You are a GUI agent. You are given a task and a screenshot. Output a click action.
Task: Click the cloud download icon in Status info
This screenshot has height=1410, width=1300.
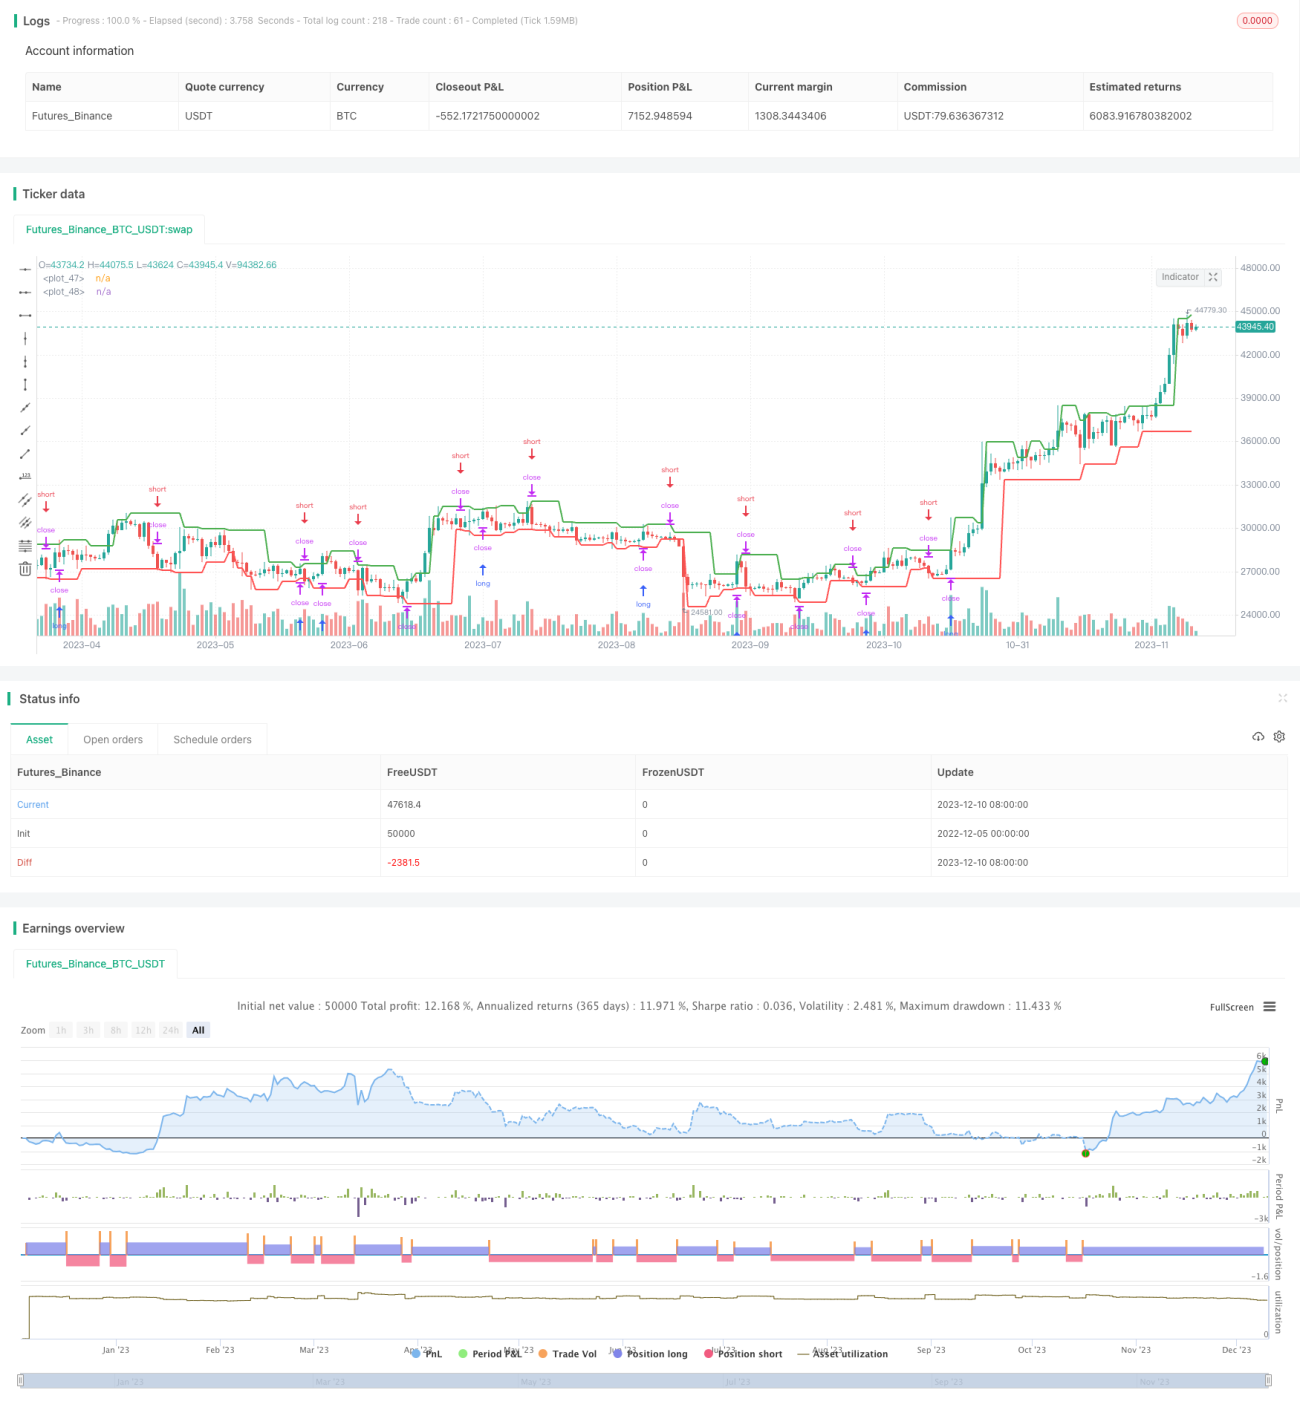click(x=1258, y=737)
